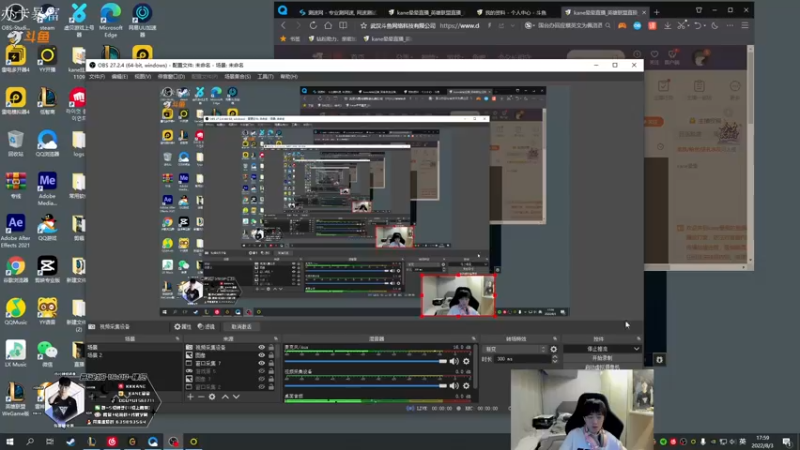Image resolution: width=800 pixels, height=450 pixels.
Task: Toggle visibility of the last source row
Action: click(x=262, y=387)
